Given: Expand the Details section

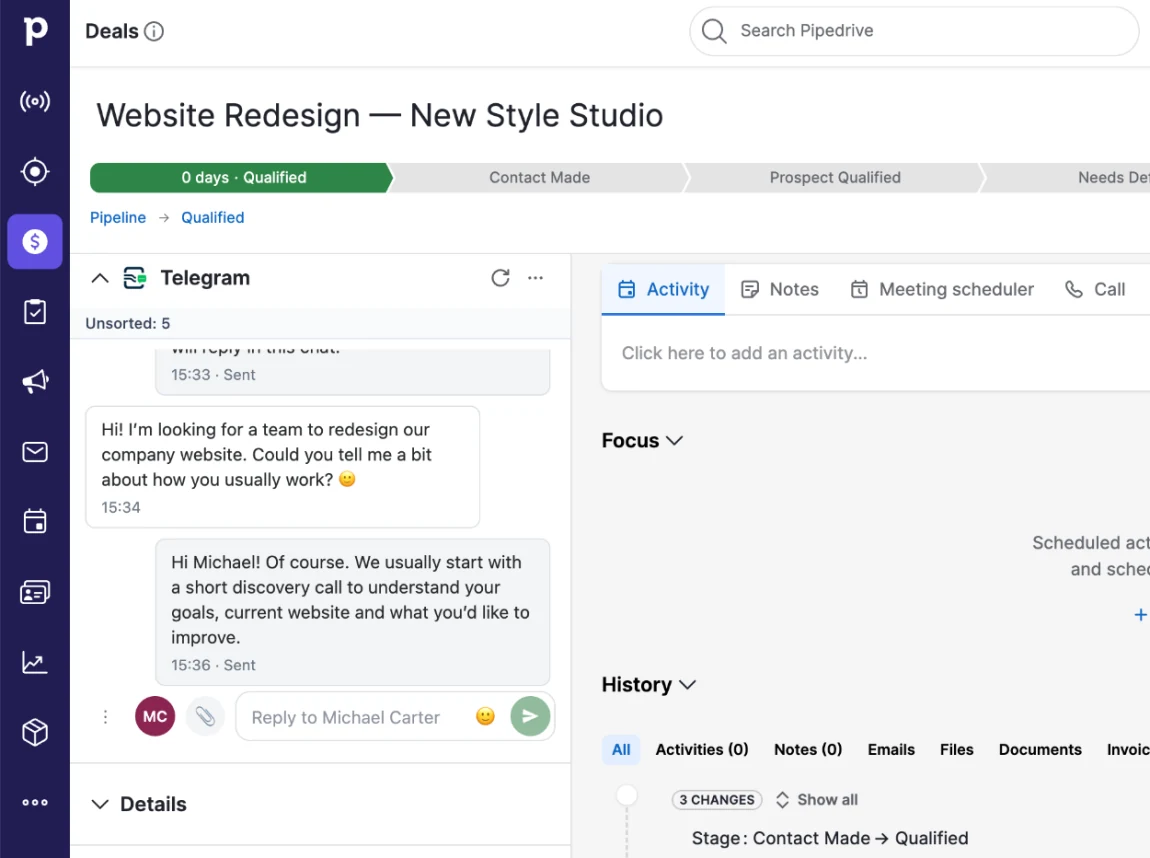Looking at the screenshot, I should (x=100, y=804).
